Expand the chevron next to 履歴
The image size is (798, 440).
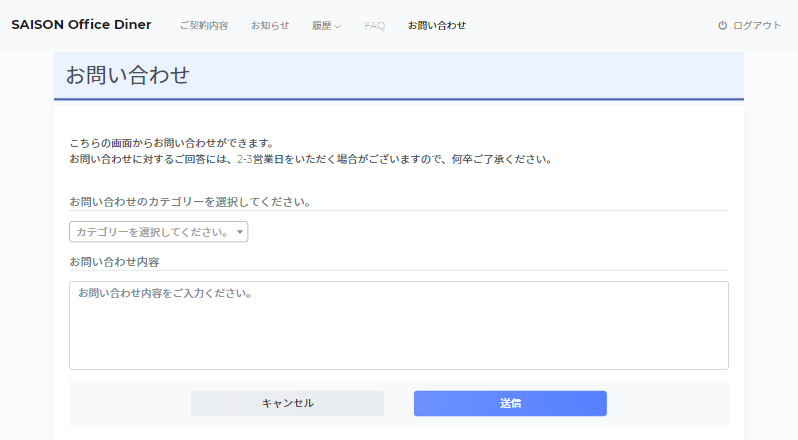(337, 26)
